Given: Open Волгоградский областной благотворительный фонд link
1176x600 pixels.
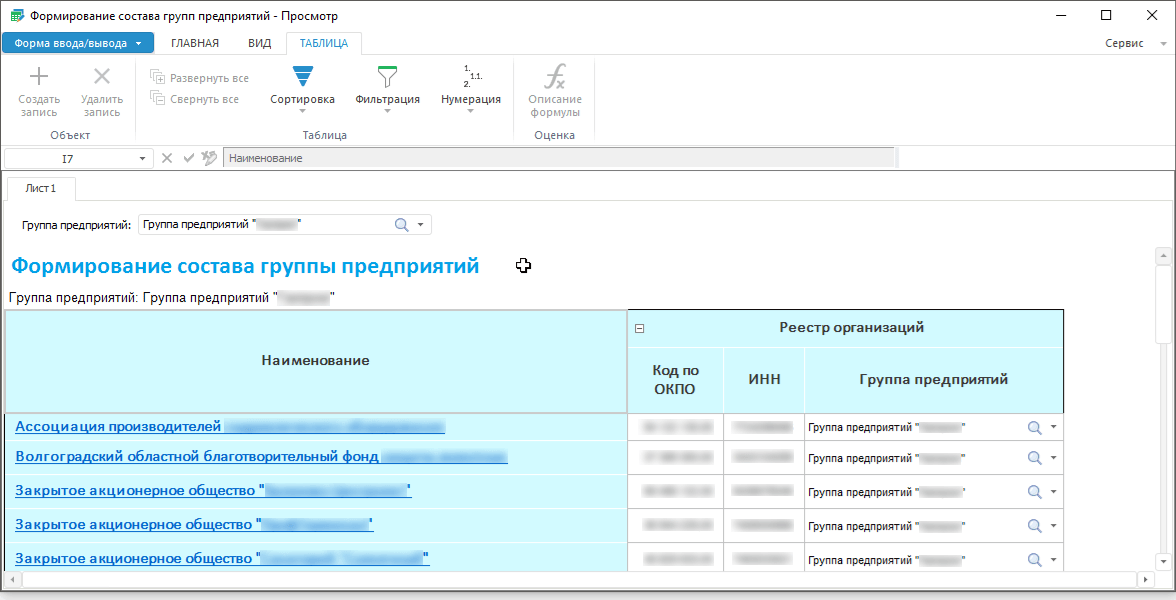Looking at the screenshot, I should (261, 456).
